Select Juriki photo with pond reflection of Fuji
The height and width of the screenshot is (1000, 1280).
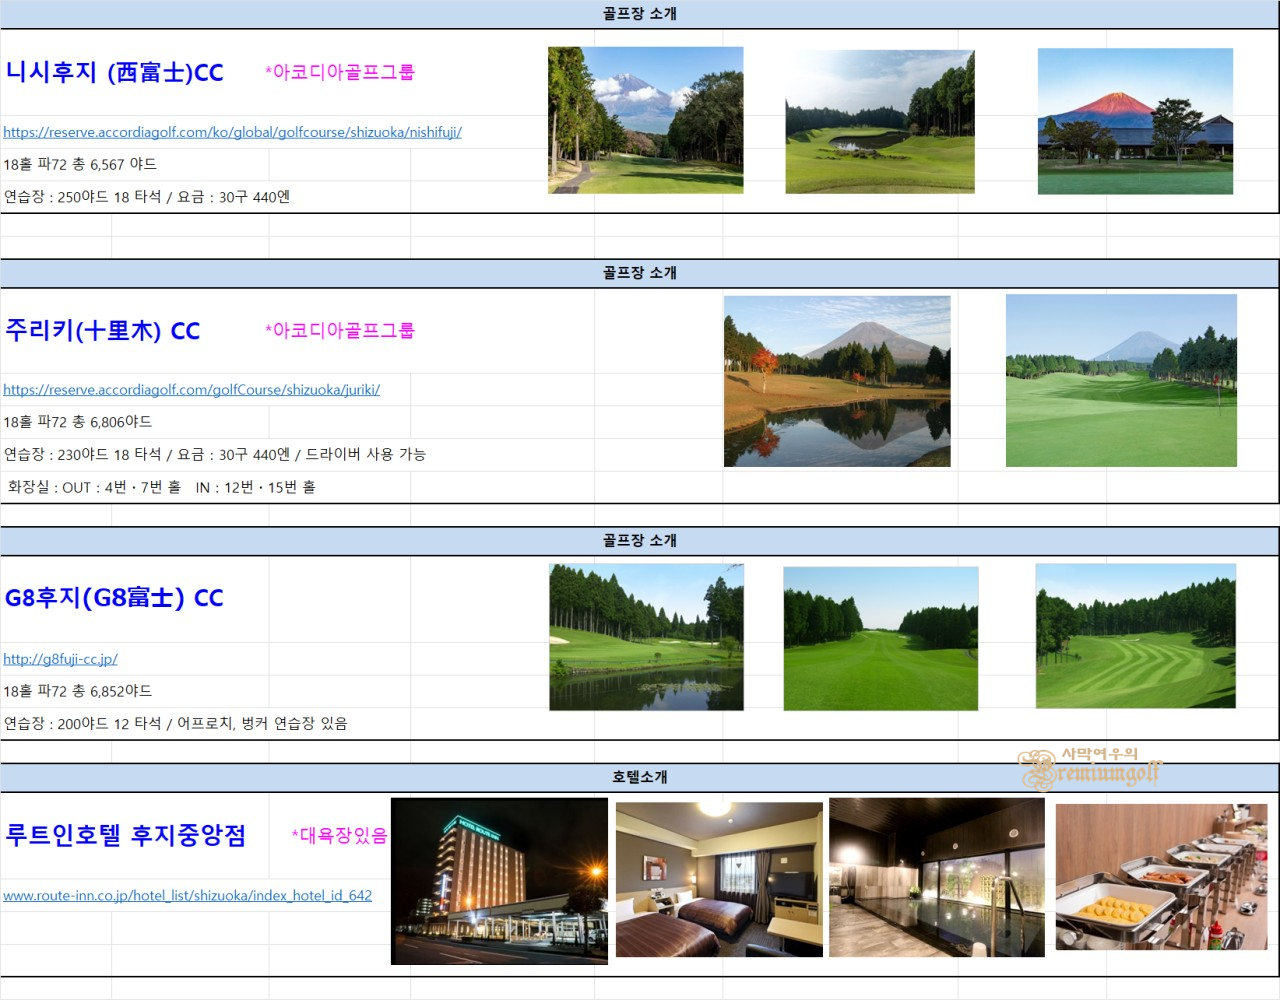click(837, 381)
